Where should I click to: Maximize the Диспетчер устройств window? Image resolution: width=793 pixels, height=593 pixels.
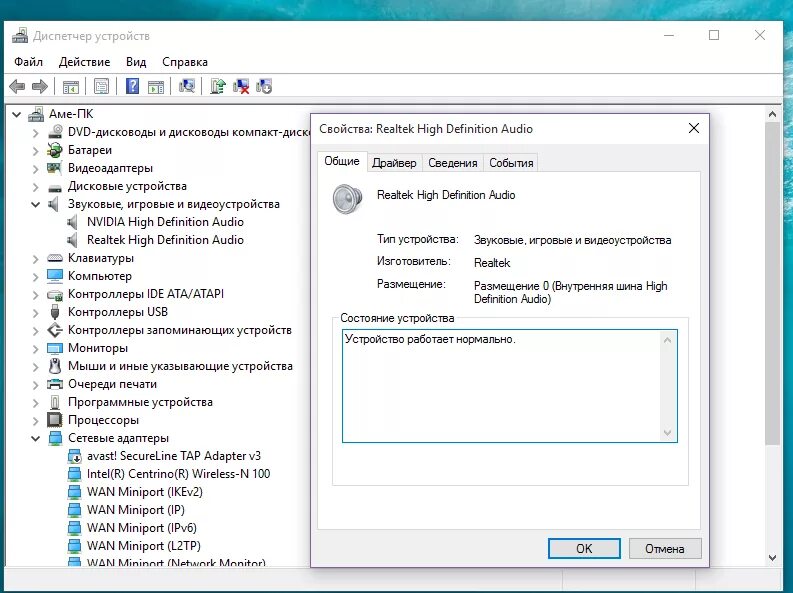pyautogui.click(x=714, y=35)
